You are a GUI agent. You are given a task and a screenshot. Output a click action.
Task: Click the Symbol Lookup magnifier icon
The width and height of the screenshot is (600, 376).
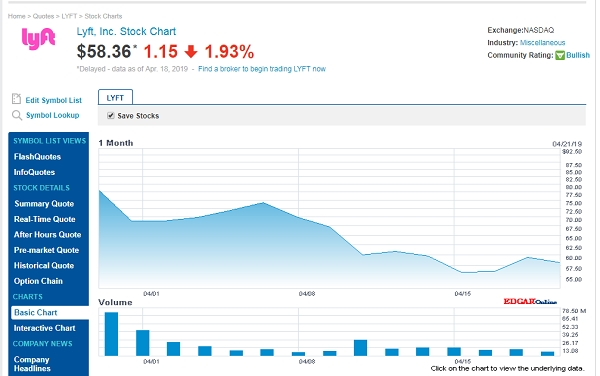click(16, 115)
